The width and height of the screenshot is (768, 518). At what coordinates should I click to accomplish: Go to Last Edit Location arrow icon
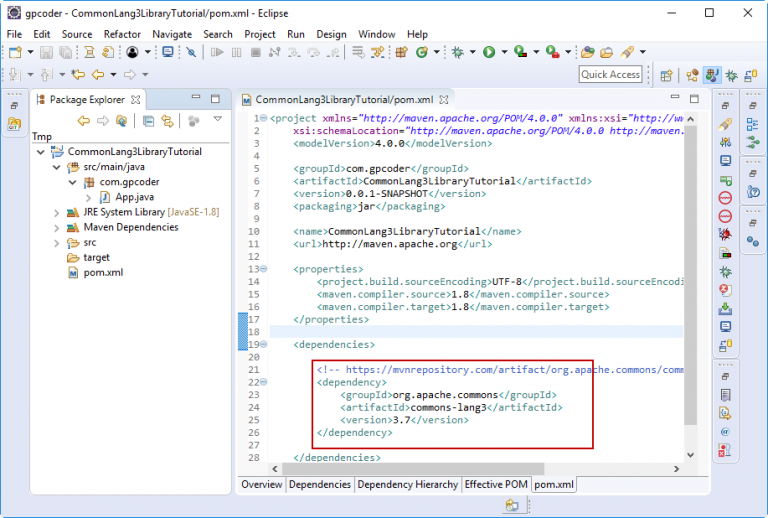point(78,74)
